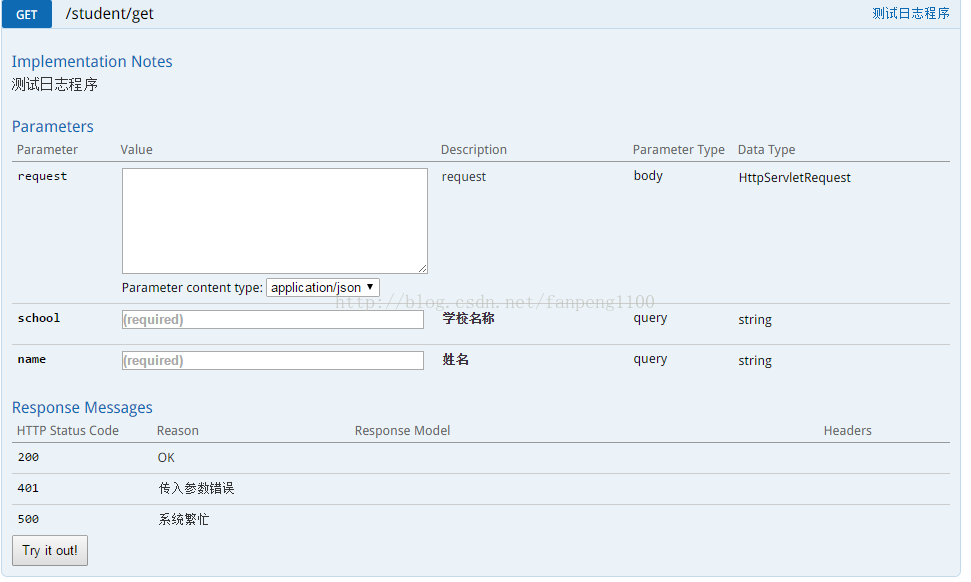Click the GET method badge
Viewport: 971px width, 582px height.
click(27, 14)
